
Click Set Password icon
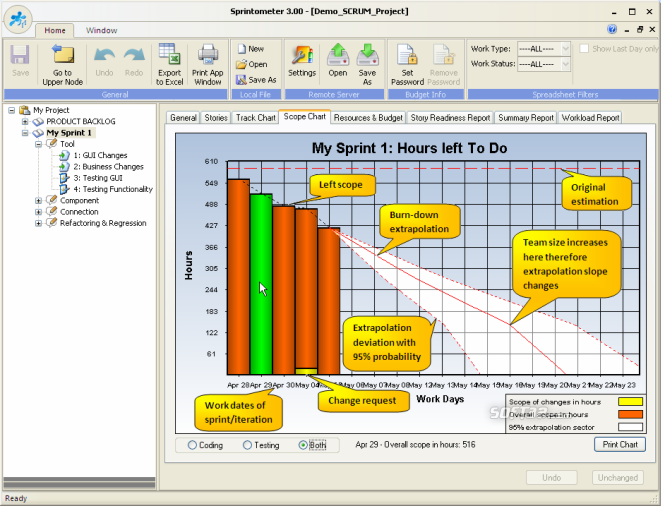[407, 55]
